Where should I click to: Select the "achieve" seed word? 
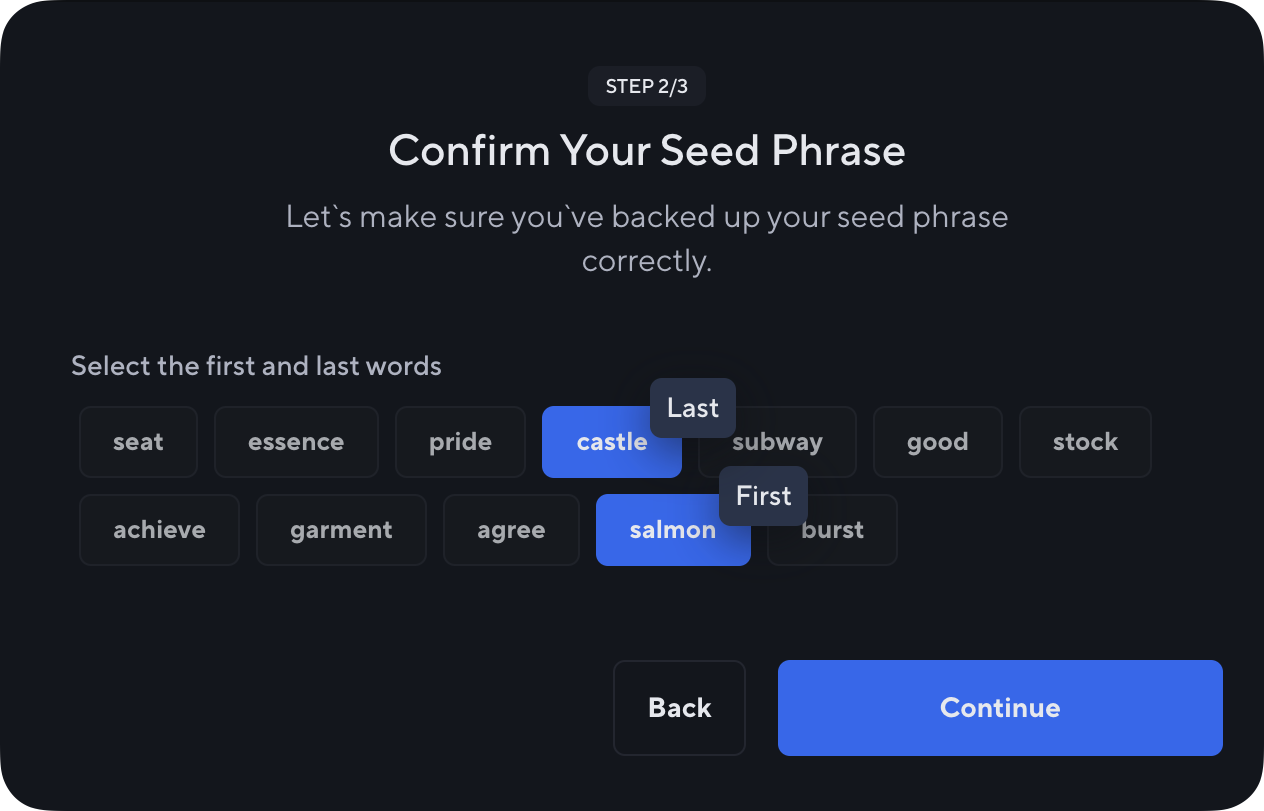[x=159, y=530]
